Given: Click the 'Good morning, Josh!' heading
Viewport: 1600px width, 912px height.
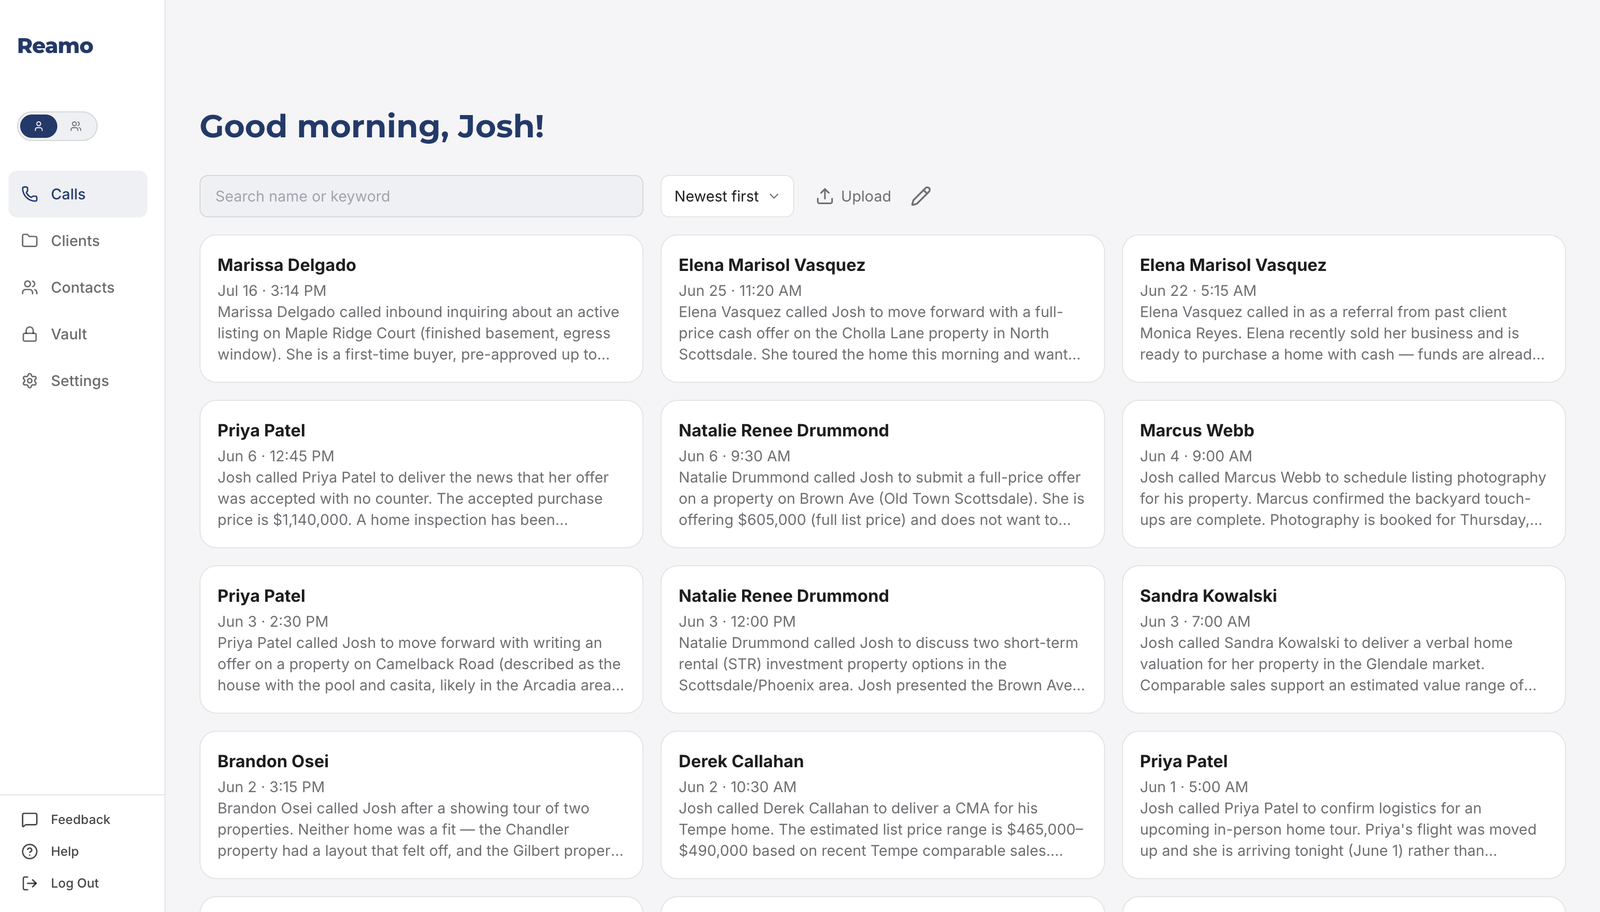Looking at the screenshot, I should pyautogui.click(x=372, y=126).
